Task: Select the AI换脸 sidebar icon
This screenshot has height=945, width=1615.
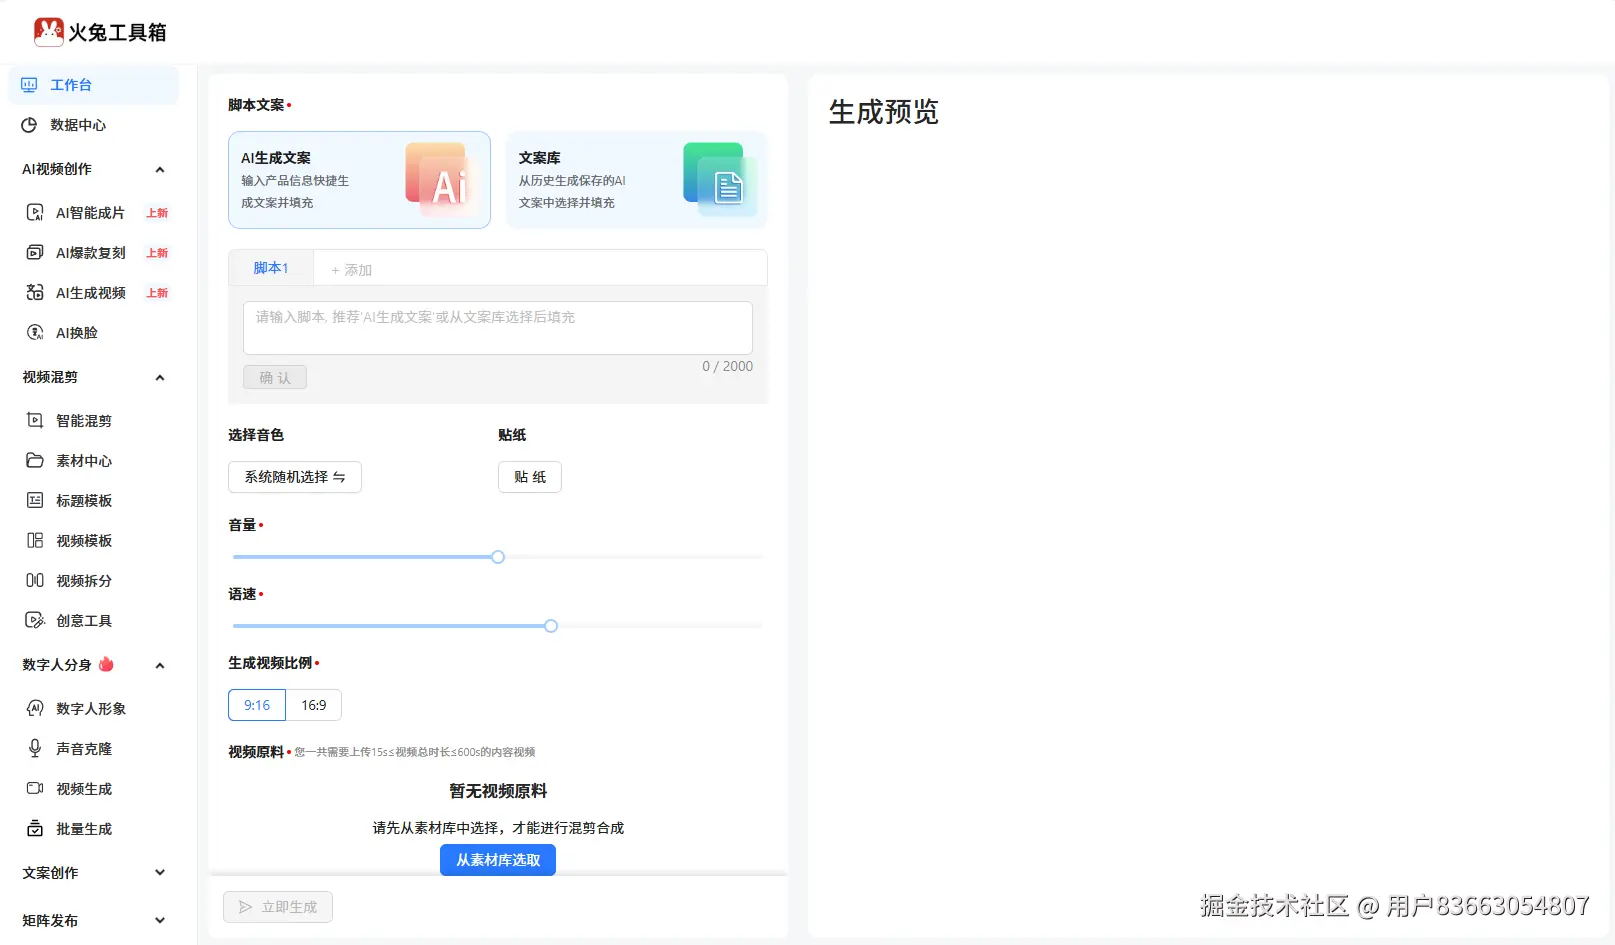Action: point(35,333)
